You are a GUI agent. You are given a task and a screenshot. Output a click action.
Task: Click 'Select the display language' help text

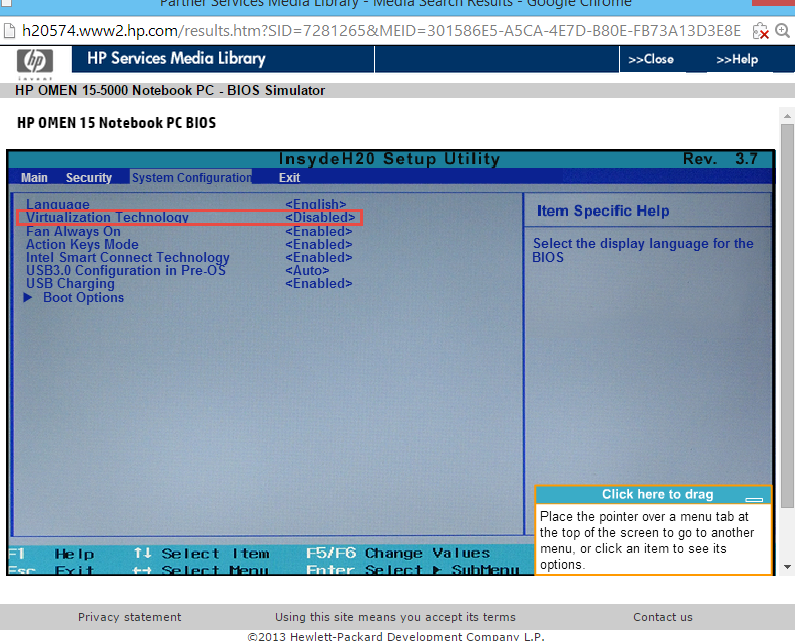643,250
